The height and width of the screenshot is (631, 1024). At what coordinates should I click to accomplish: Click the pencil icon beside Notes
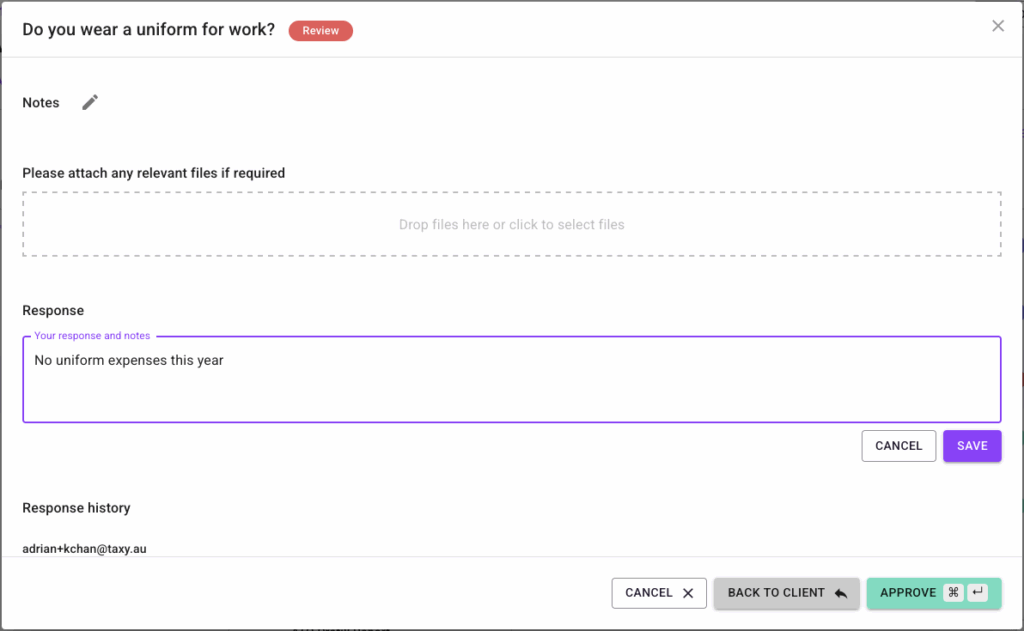coord(90,102)
